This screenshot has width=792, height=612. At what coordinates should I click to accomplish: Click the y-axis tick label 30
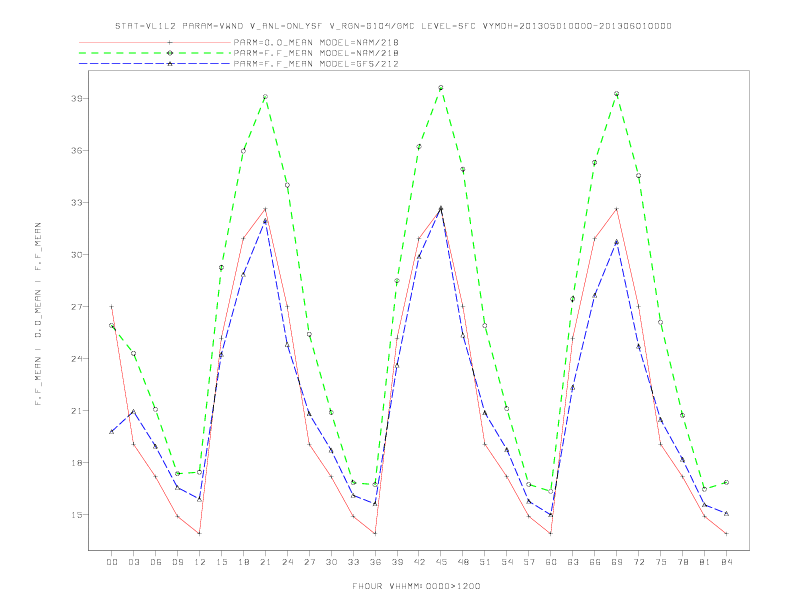pos(77,254)
